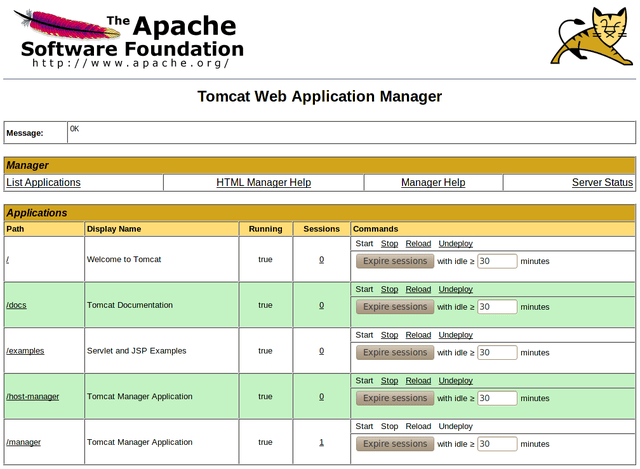Click the 'Message:' label

coord(25,133)
